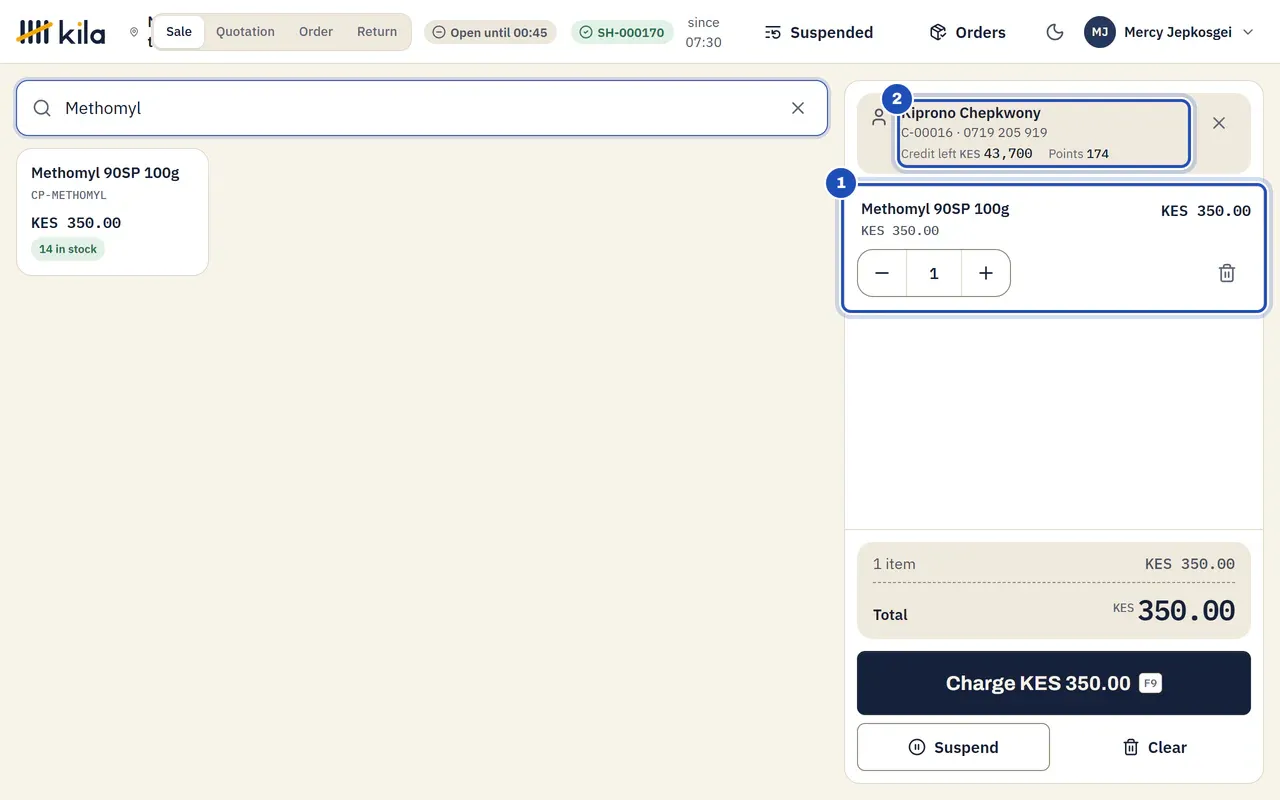1280x800 pixels.
Task: Focus the product search field
Action: pyautogui.click(x=422, y=108)
